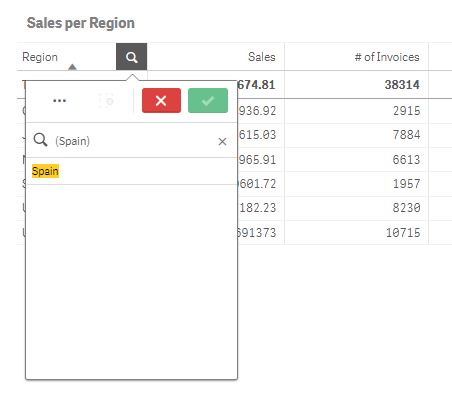Click the invoices cell 8230
452x394 pixels.
pyautogui.click(x=406, y=208)
